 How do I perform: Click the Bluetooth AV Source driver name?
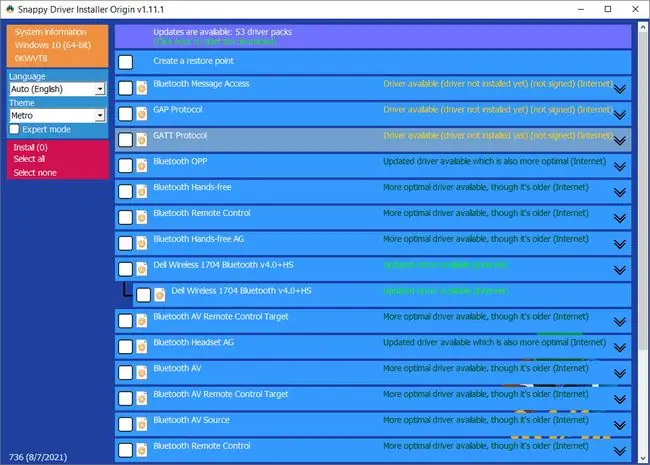coord(191,420)
